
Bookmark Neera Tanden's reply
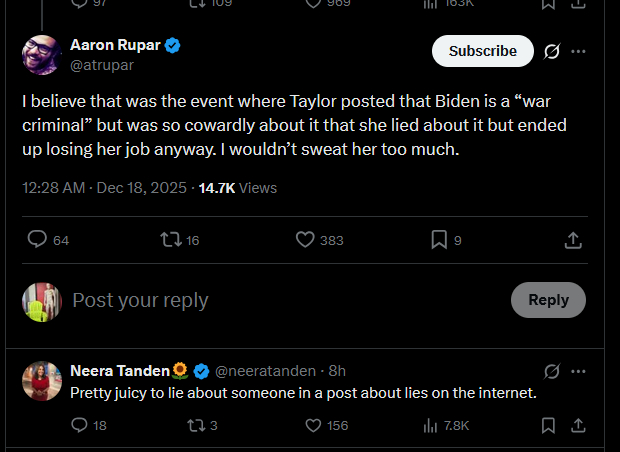[x=547, y=426]
